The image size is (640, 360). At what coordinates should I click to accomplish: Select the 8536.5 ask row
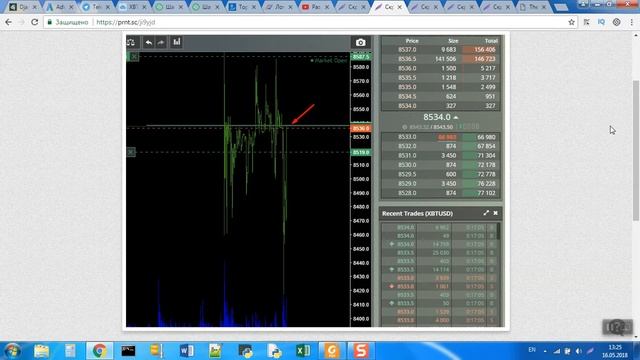click(x=440, y=59)
